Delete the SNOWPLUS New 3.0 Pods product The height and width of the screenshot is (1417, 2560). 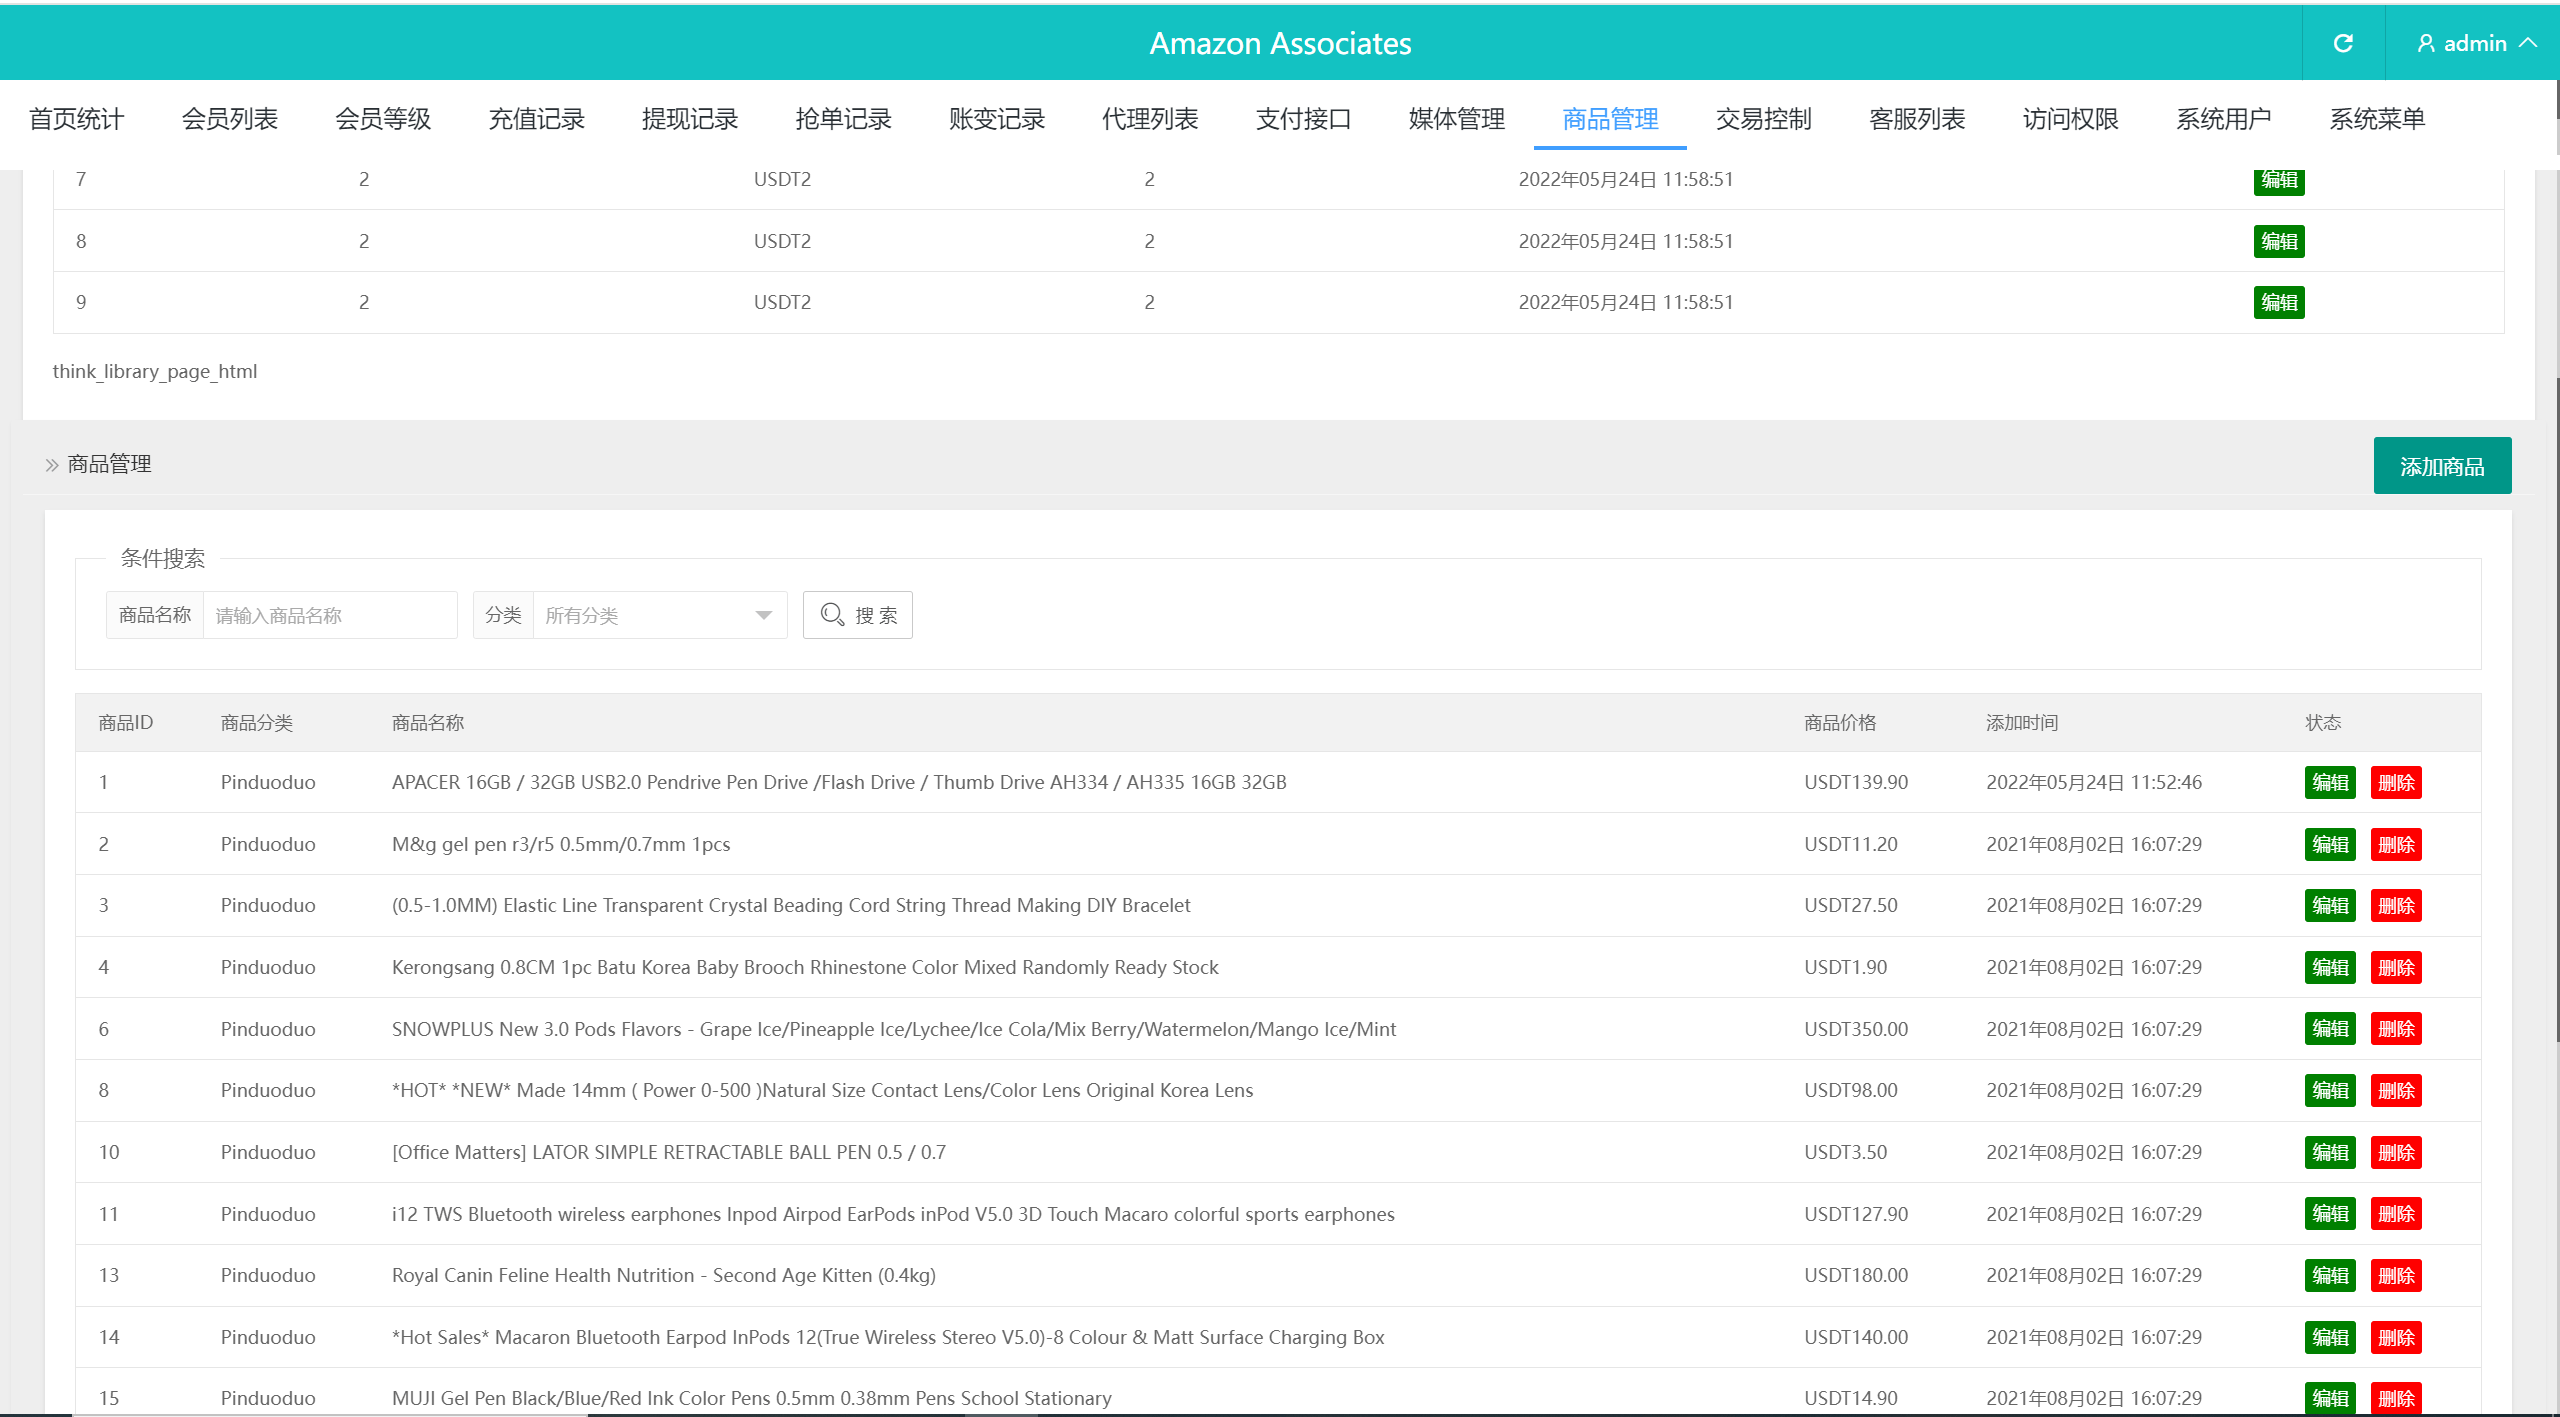2395,1029
